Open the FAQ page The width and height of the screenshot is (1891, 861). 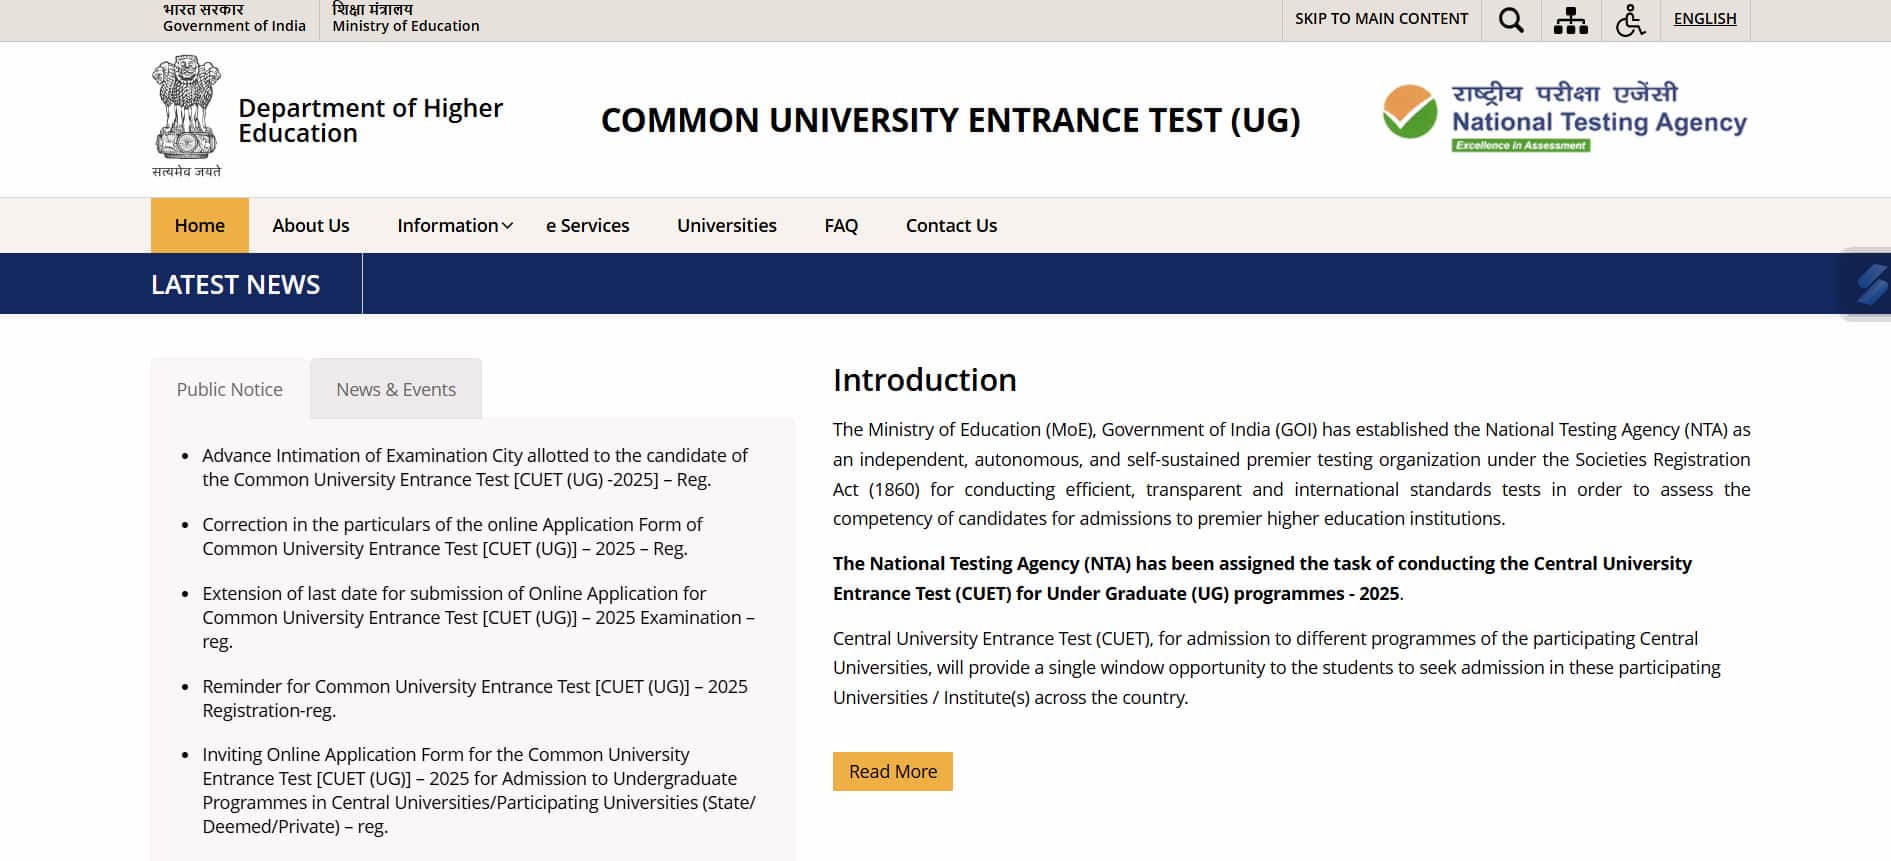(841, 225)
